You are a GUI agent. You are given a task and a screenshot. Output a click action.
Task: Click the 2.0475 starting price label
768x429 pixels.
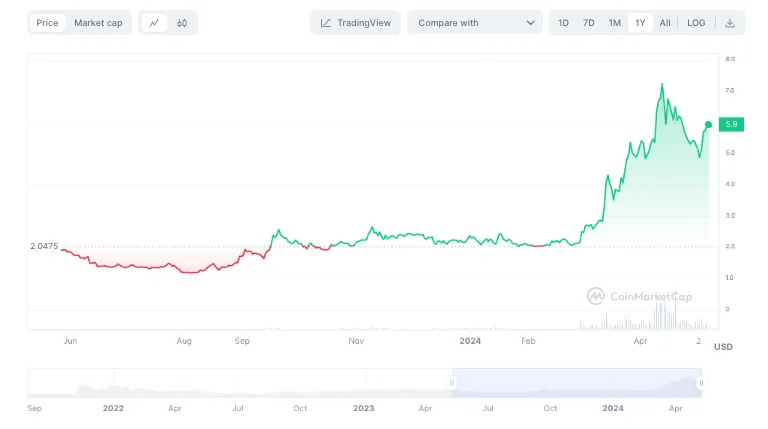click(44, 246)
